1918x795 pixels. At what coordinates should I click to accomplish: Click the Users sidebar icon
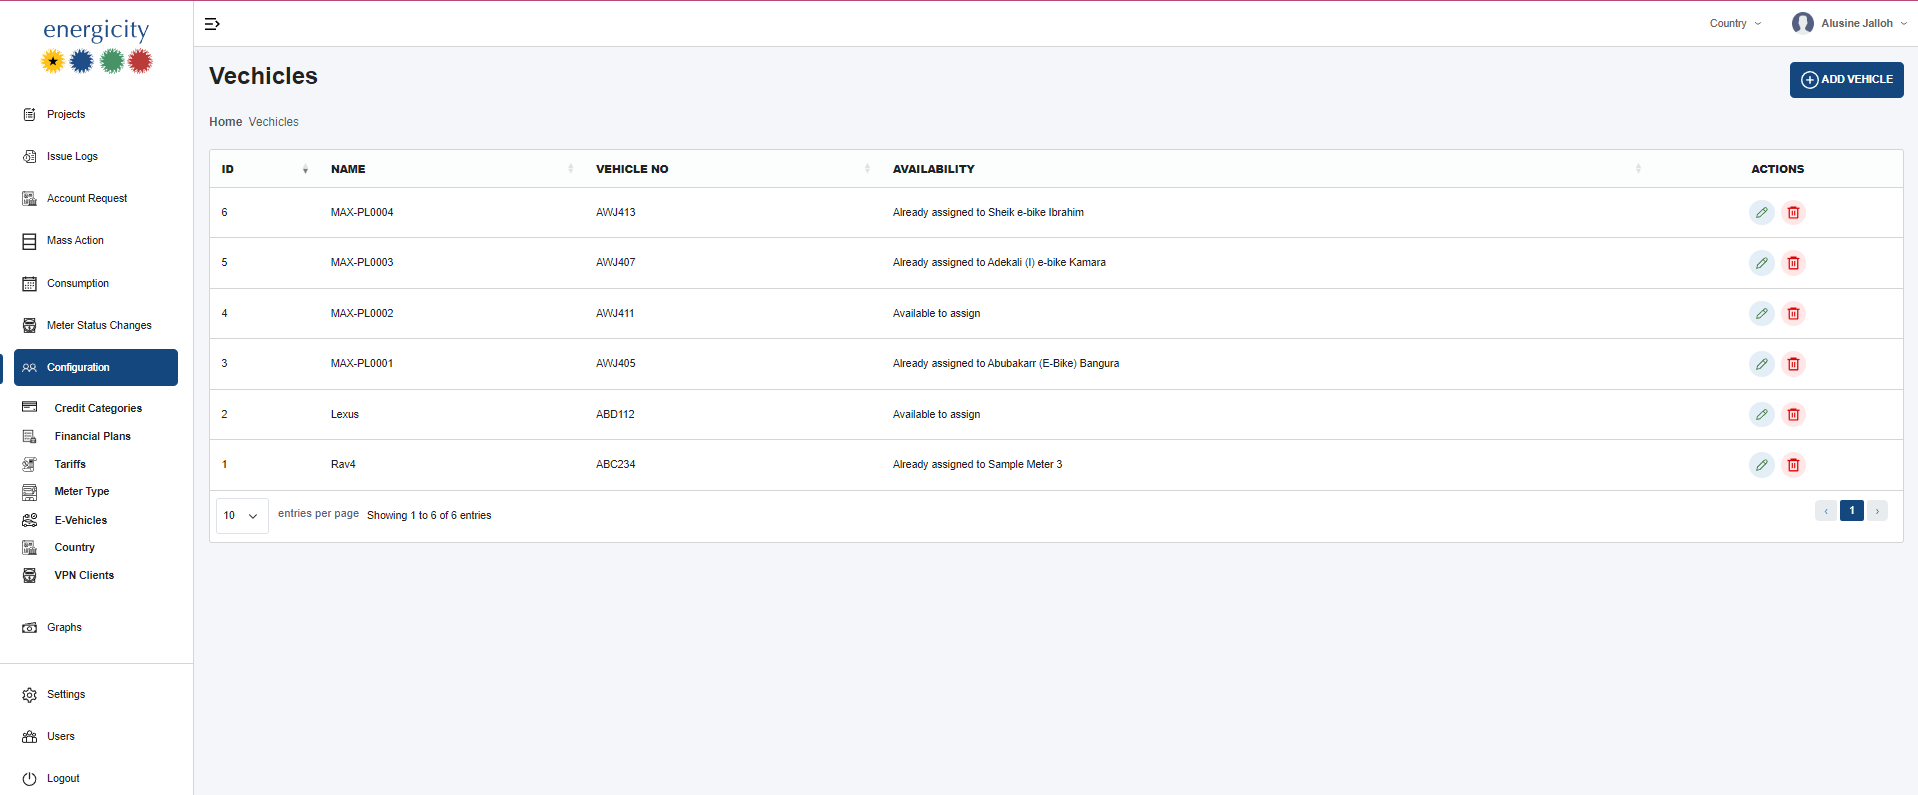(x=29, y=737)
